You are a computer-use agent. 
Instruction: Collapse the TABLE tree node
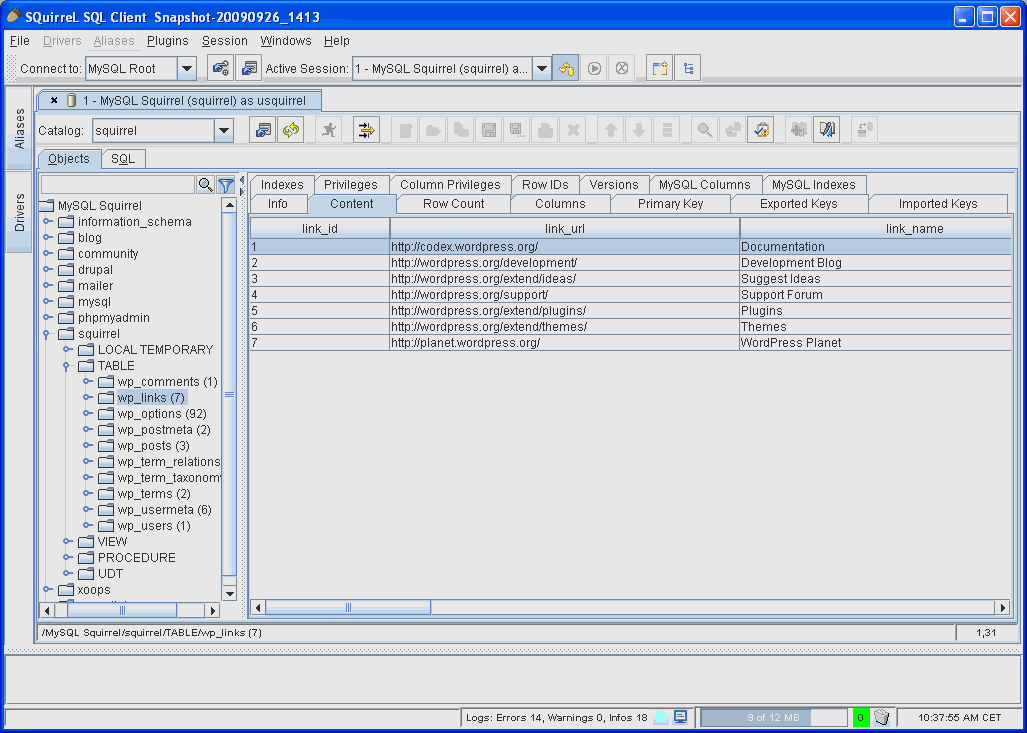(x=67, y=366)
